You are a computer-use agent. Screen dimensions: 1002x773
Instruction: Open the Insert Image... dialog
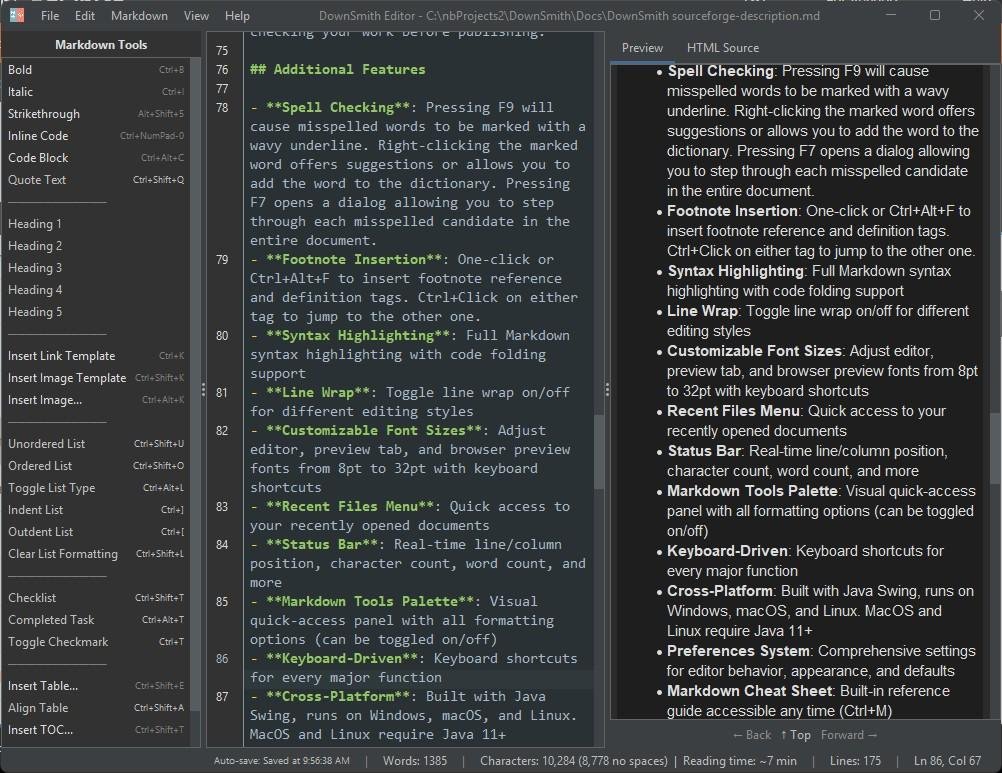pyautogui.click(x=96, y=400)
